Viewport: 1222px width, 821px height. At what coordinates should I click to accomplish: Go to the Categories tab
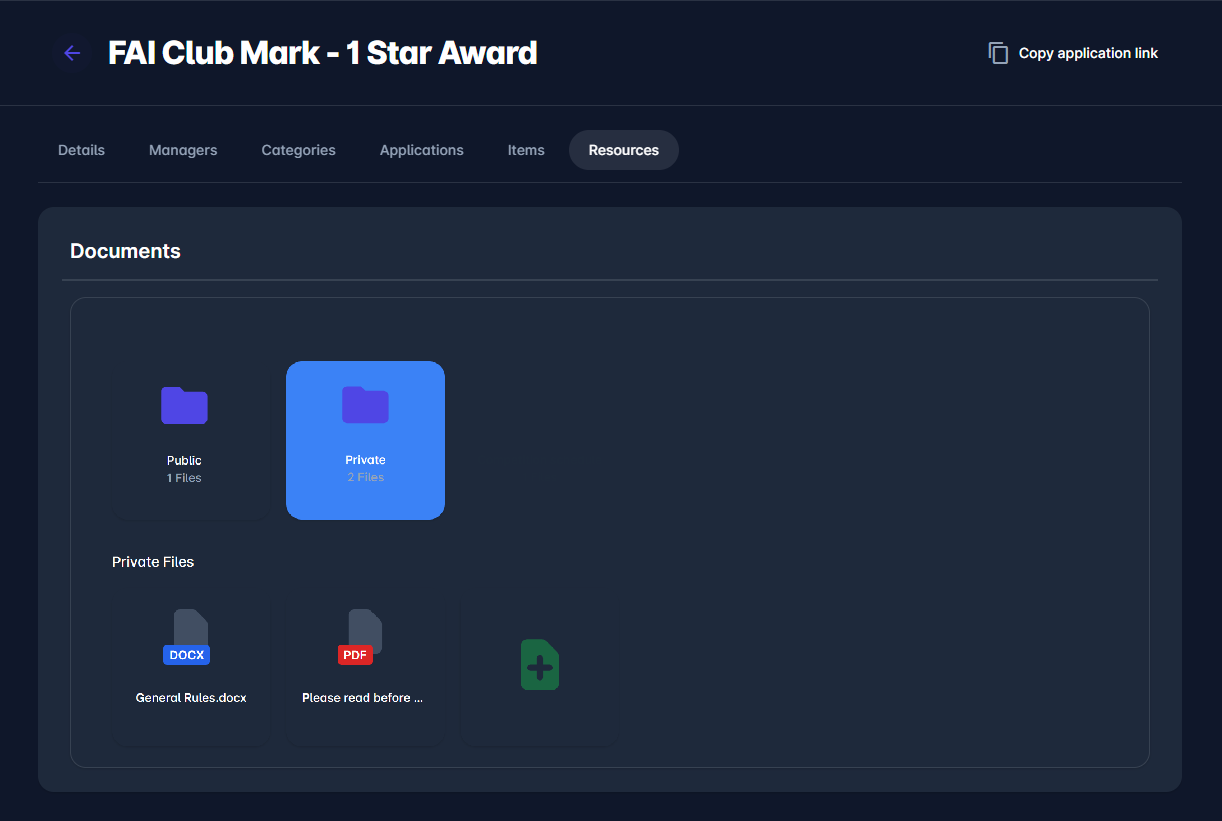click(x=298, y=150)
